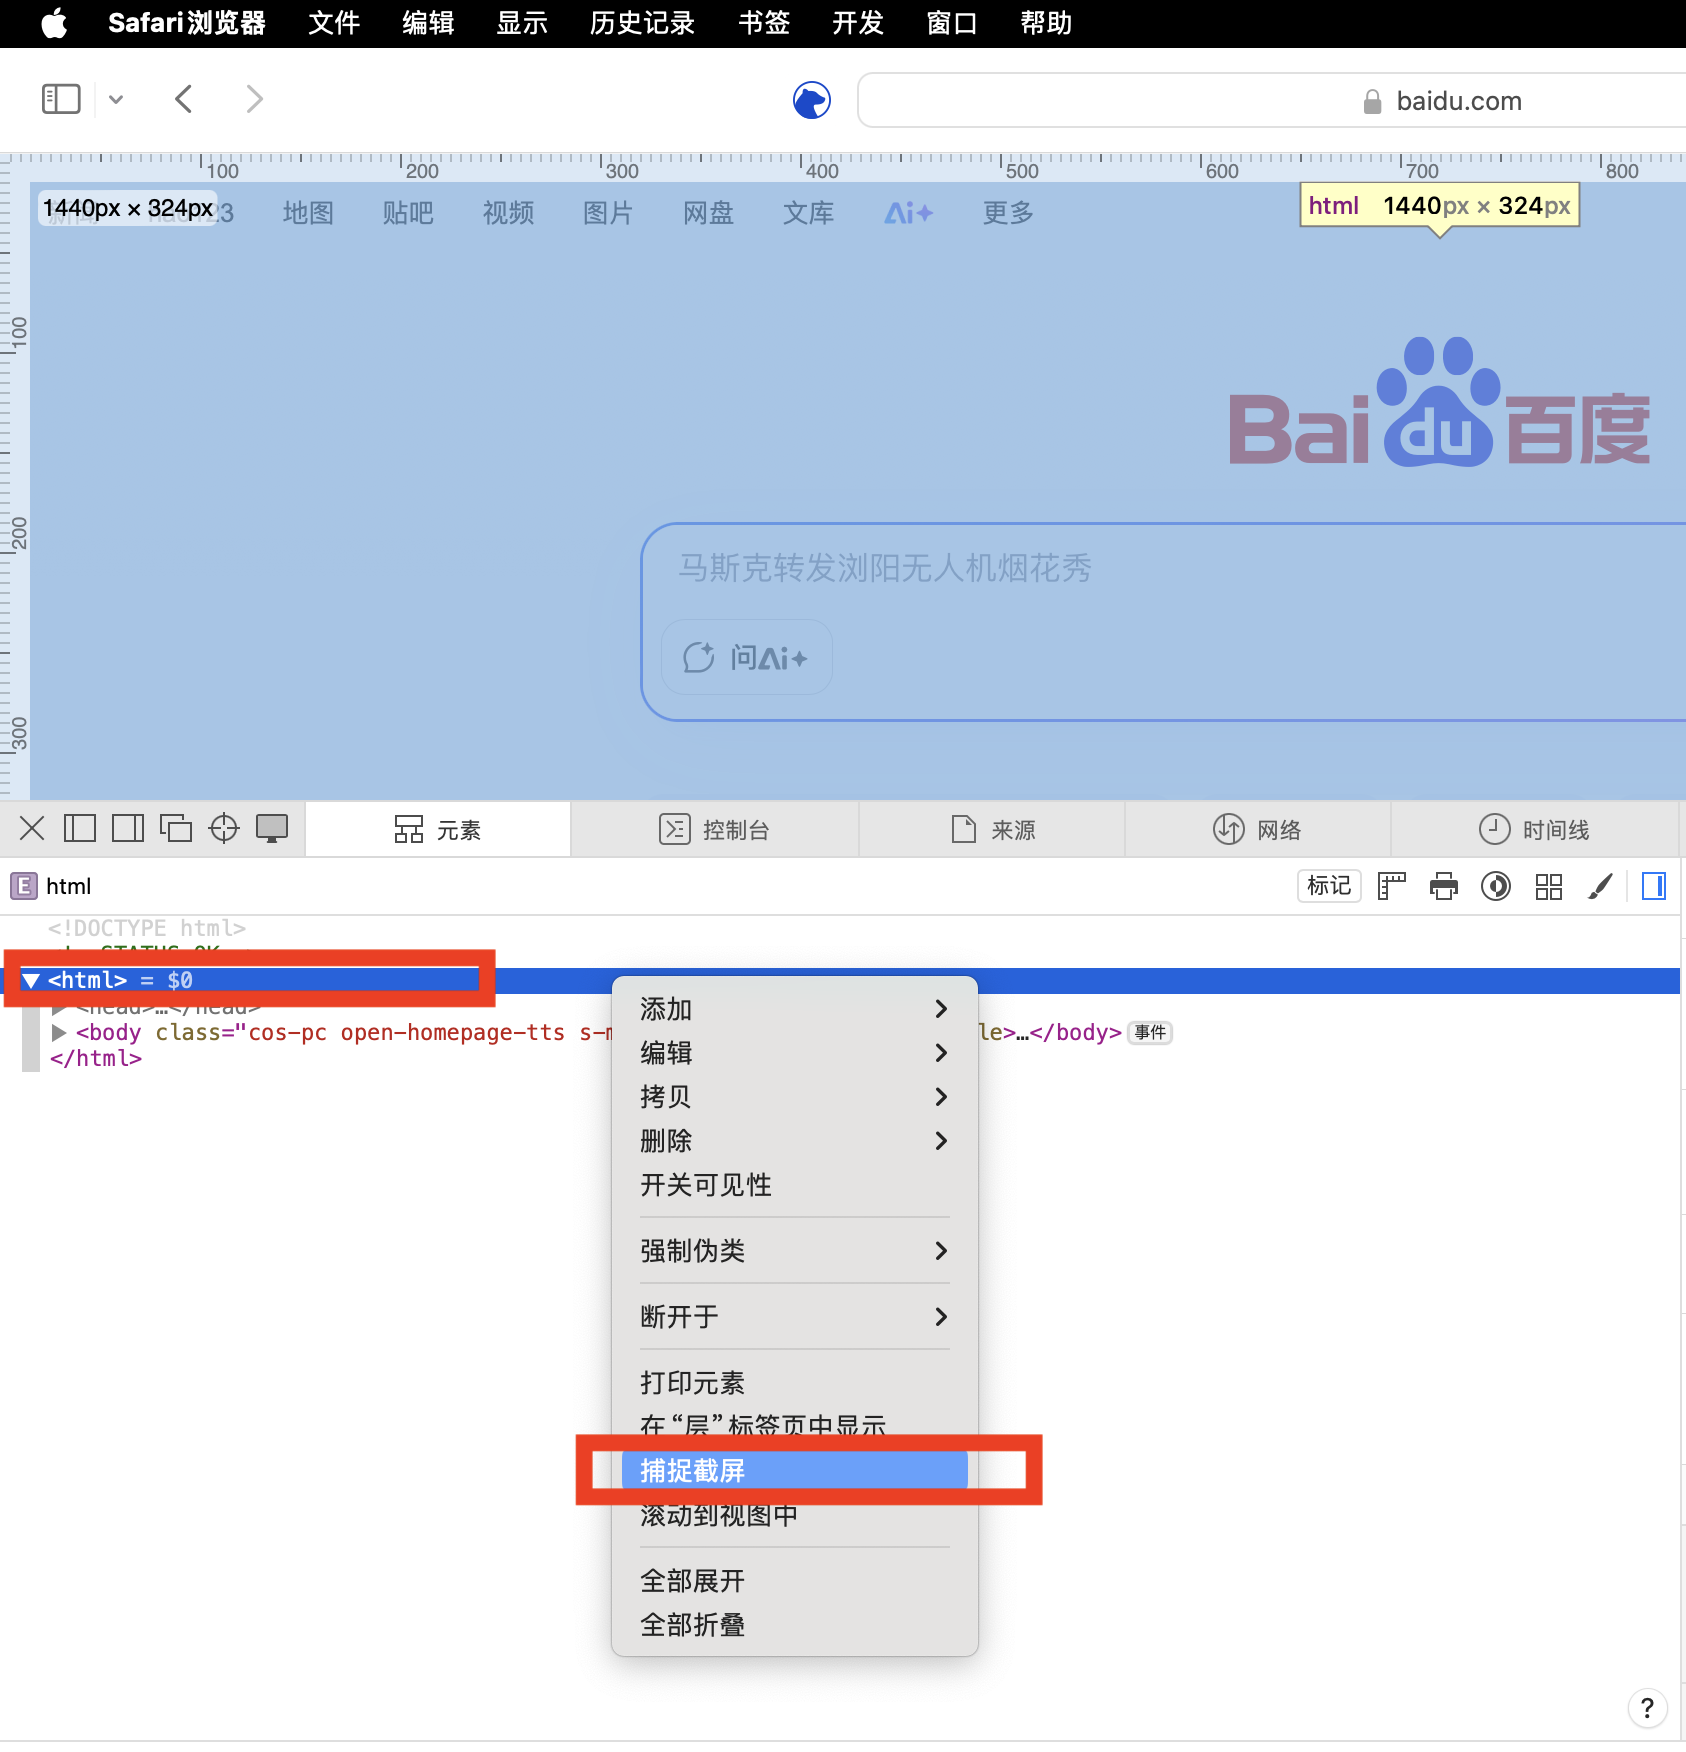1686x1752 pixels.
Task: Start element selection crosshair tool
Action: [224, 828]
